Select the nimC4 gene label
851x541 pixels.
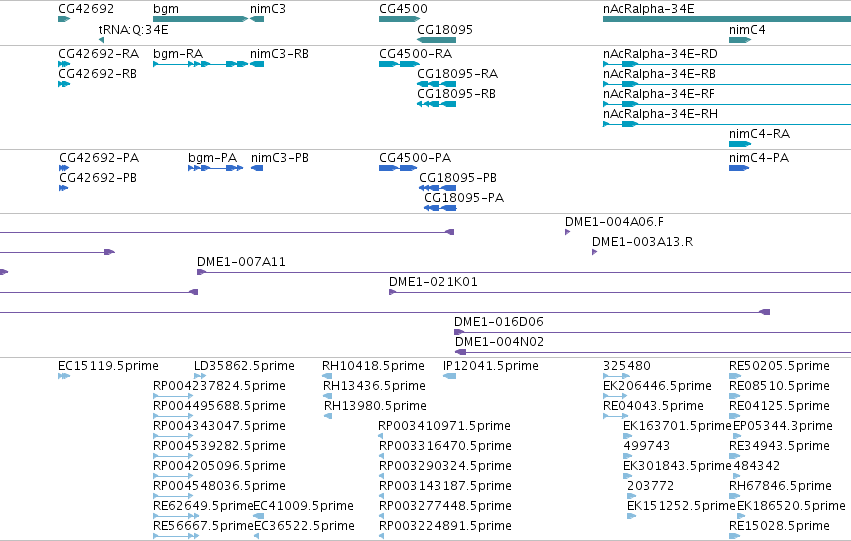pos(747,29)
